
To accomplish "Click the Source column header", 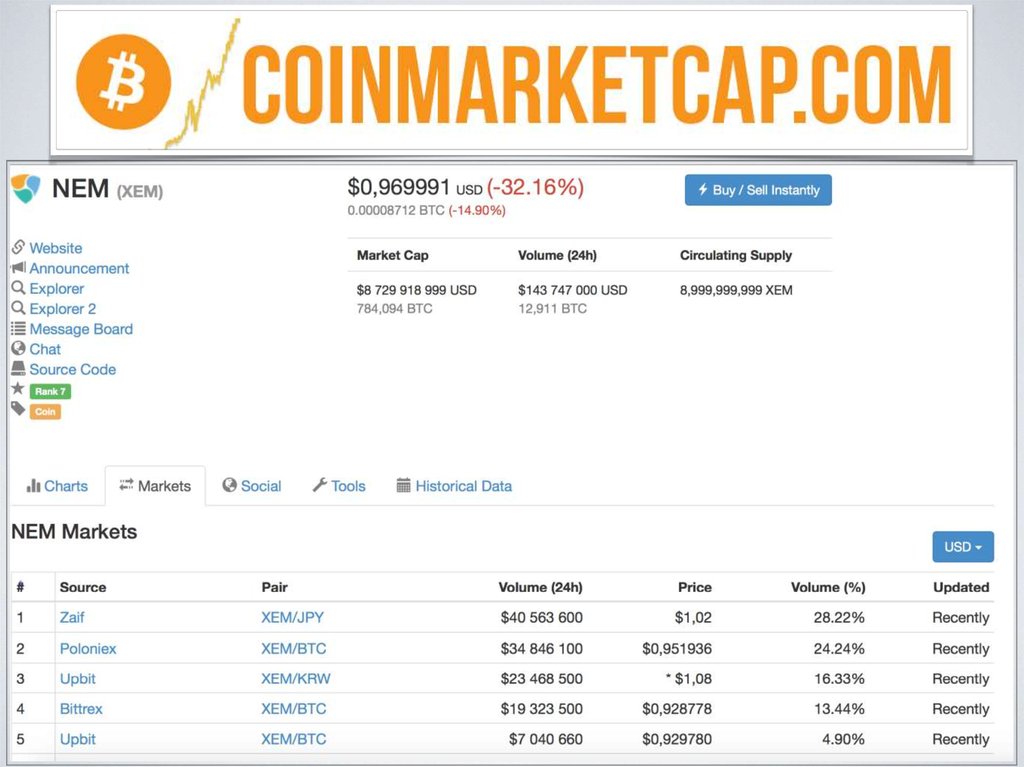I will (x=83, y=587).
